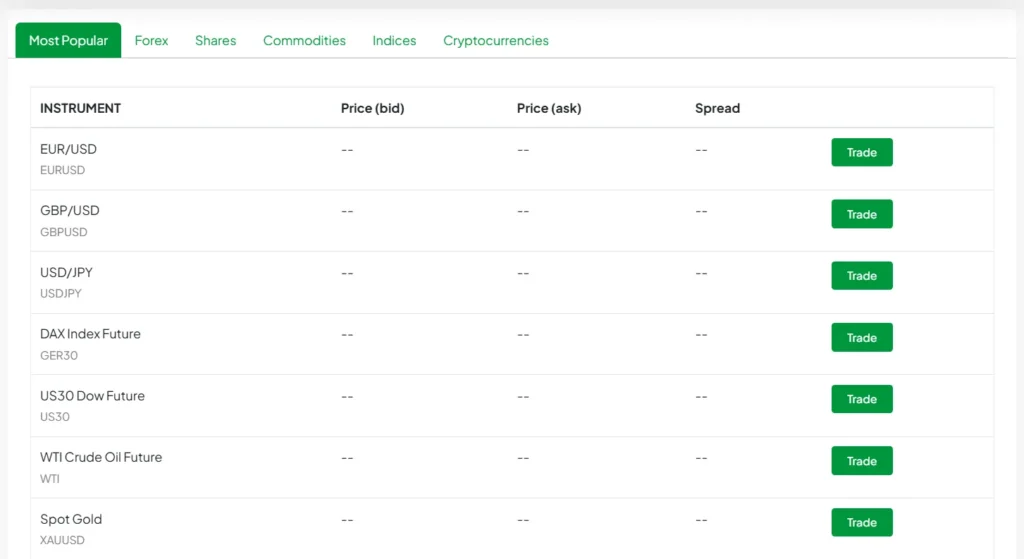This screenshot has height=559, width=1024.
Task: Click Trade for DAX Index Future
Action: click(861, 338)
